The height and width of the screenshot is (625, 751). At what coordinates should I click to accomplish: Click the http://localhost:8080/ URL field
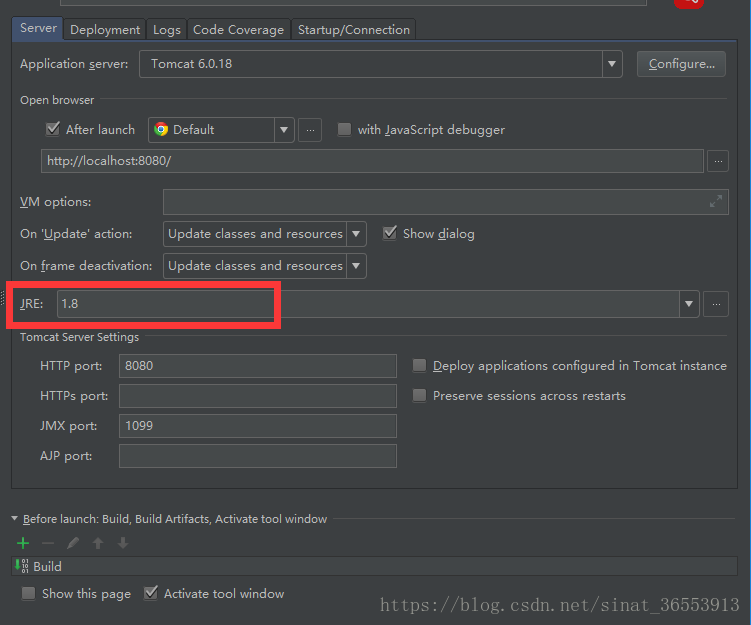(372, 161)
